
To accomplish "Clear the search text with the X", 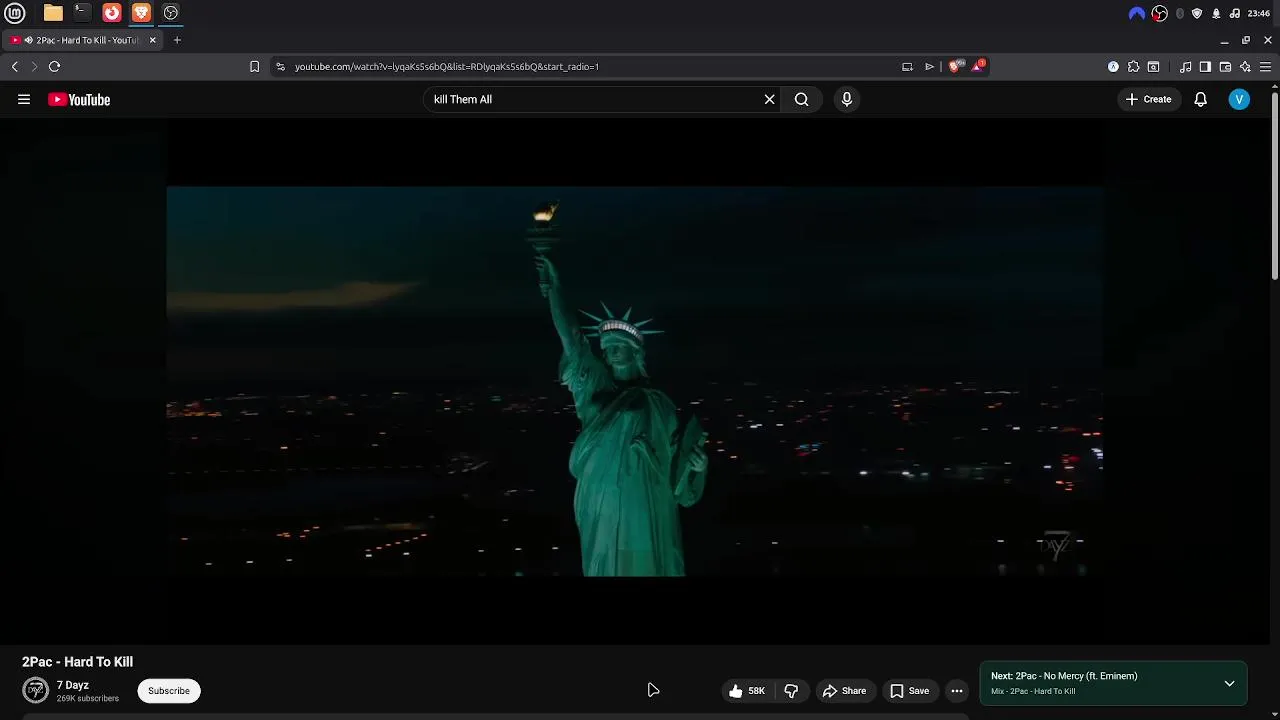I will (770, 99).
